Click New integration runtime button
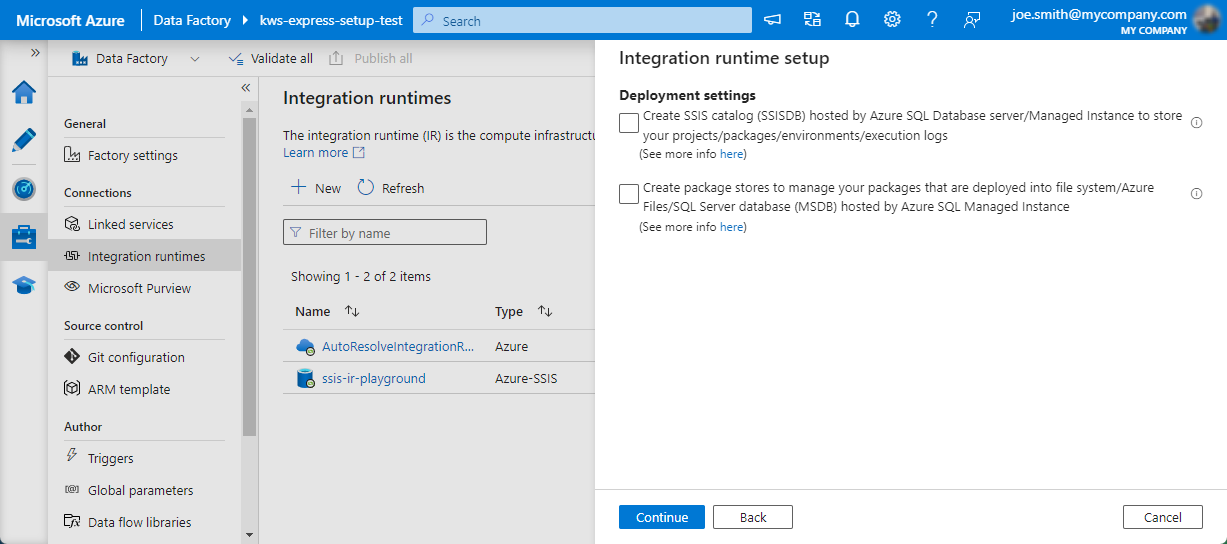Image resolution: width=1227 pixels, height=544 pixels. pos(316,188)
